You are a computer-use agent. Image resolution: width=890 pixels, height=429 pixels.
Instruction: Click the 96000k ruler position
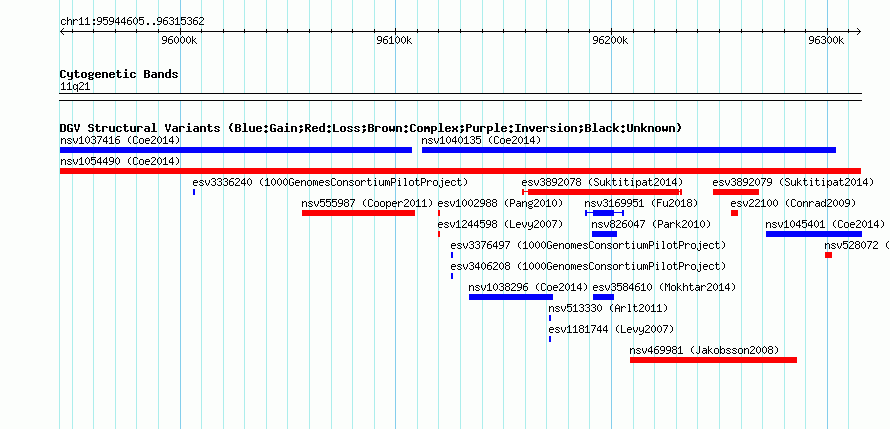pyautogui.click(x=179, y=40)
